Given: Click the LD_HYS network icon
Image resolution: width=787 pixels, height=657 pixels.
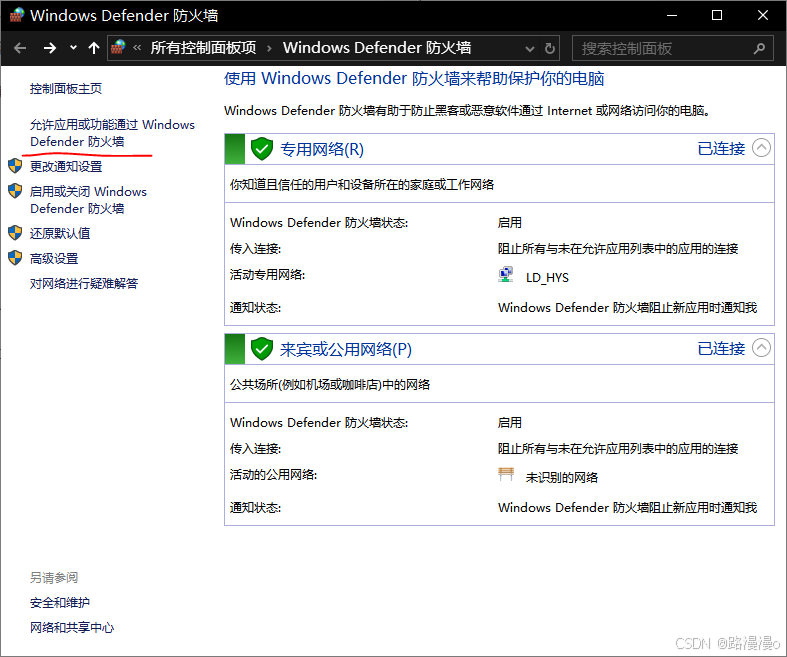Looking at the screenshot, I should point(506,275).
